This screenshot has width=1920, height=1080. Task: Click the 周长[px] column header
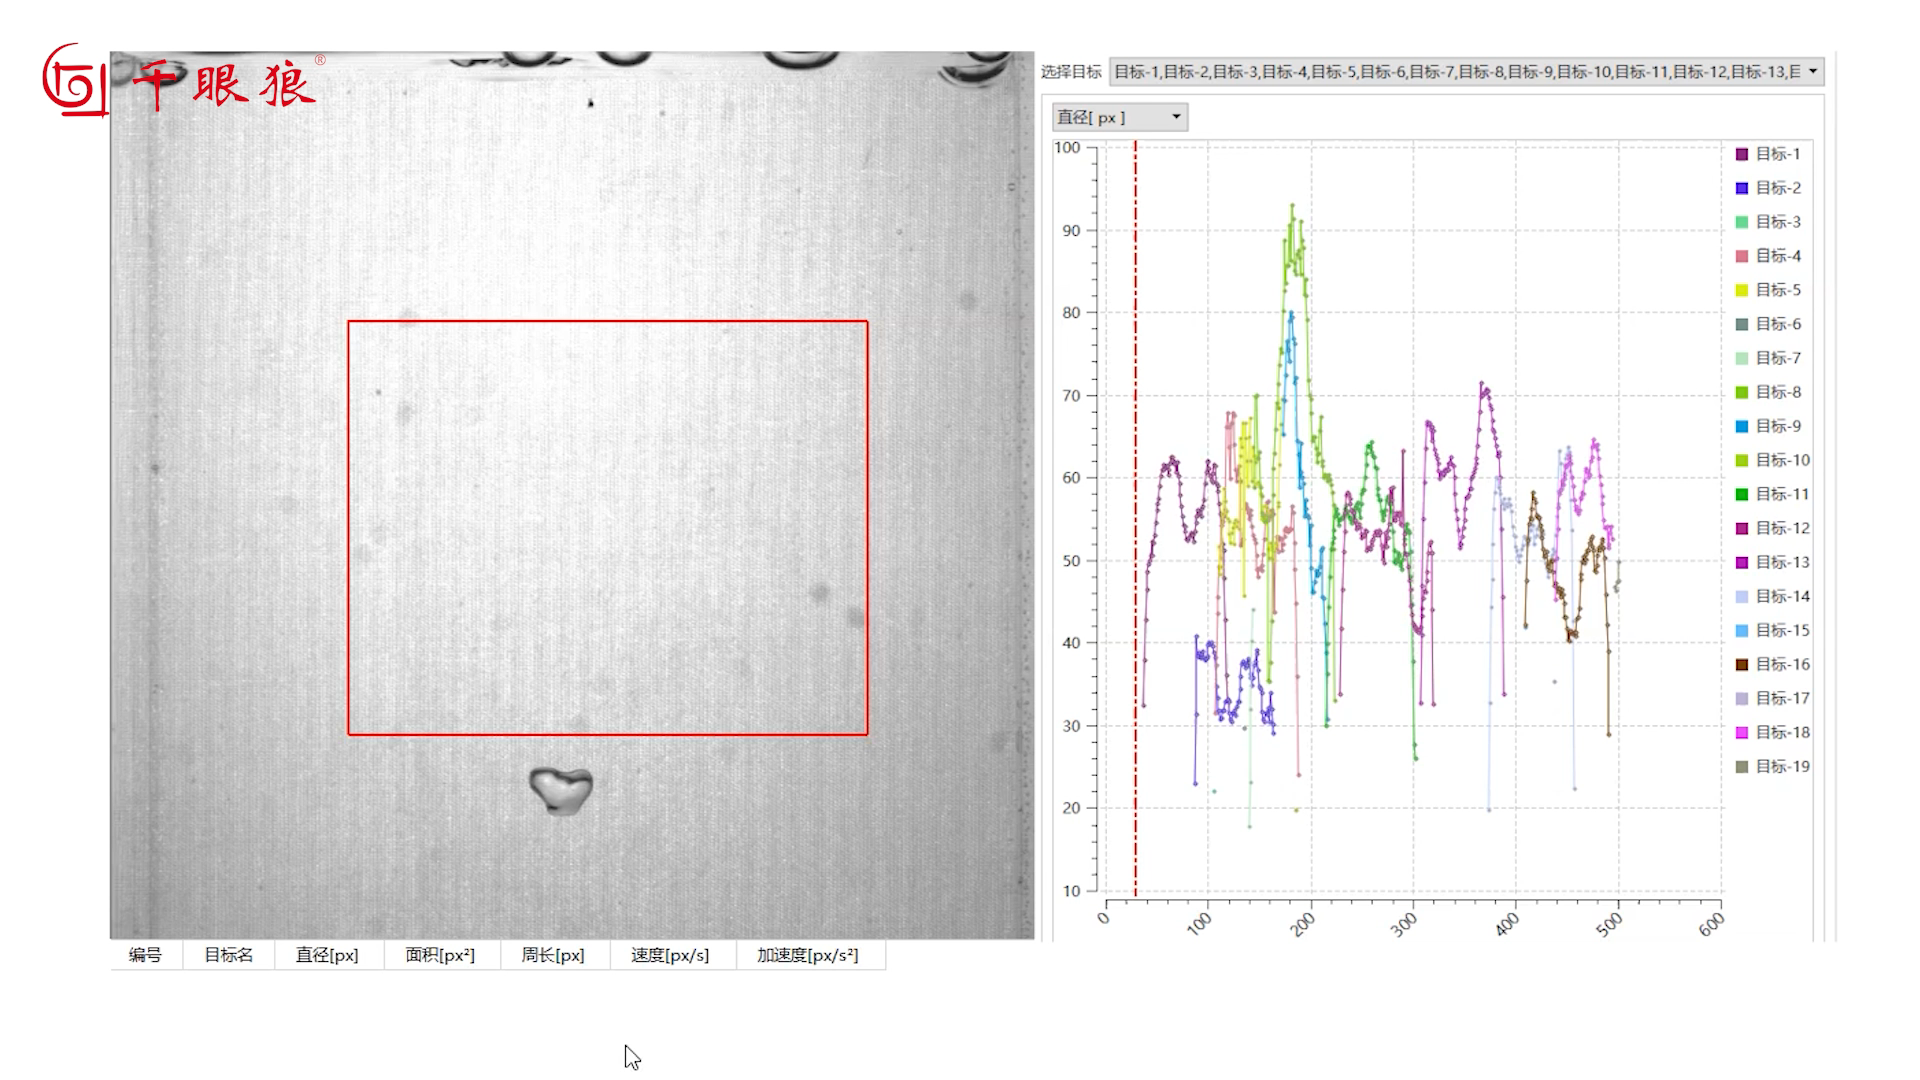[x=553, y=955]
